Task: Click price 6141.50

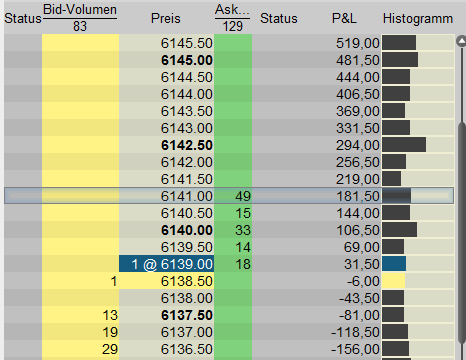Action: tap(186, 179)
